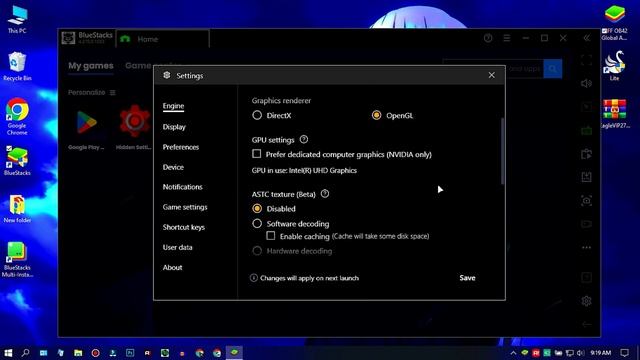Image resolution: width=640 pixels, height=360 pixels.
Task: Click the GPU in use Intel UHD text
Action: click(304, 171)
